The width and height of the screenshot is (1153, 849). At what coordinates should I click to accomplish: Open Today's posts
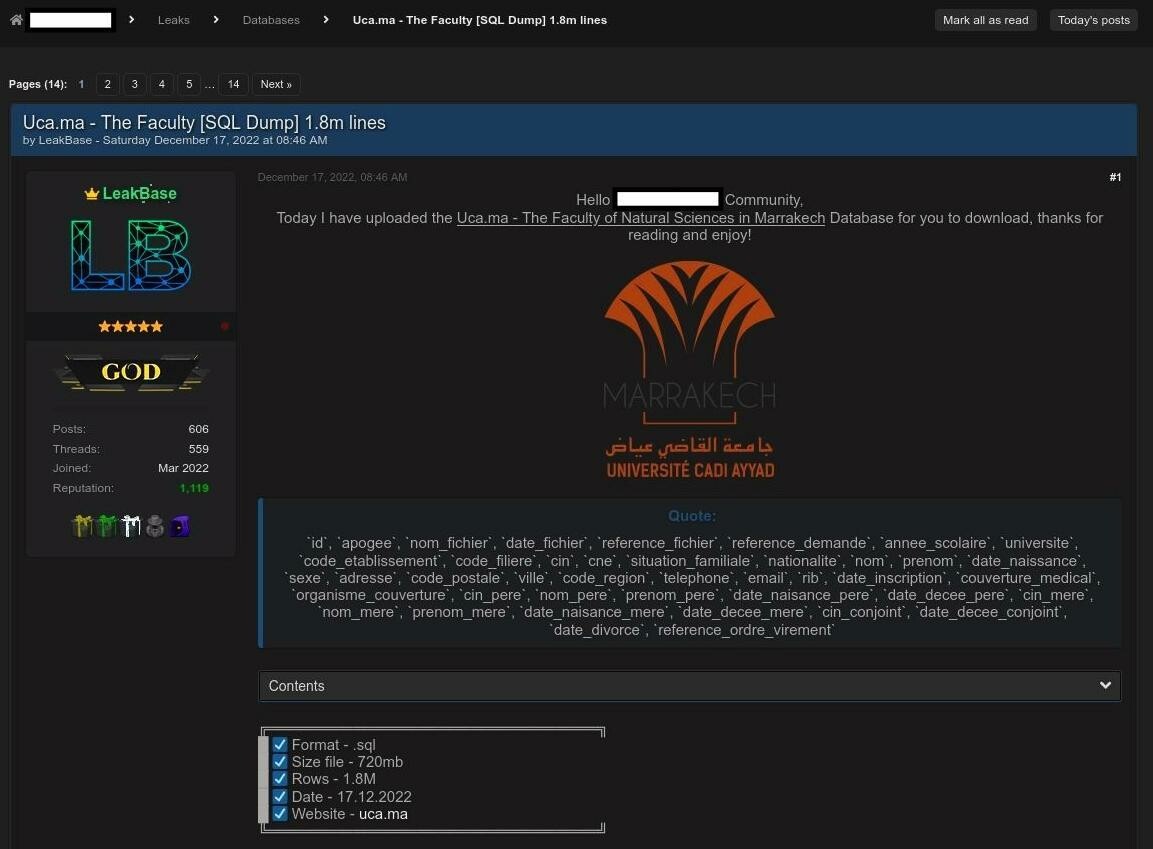(1093, 20)
